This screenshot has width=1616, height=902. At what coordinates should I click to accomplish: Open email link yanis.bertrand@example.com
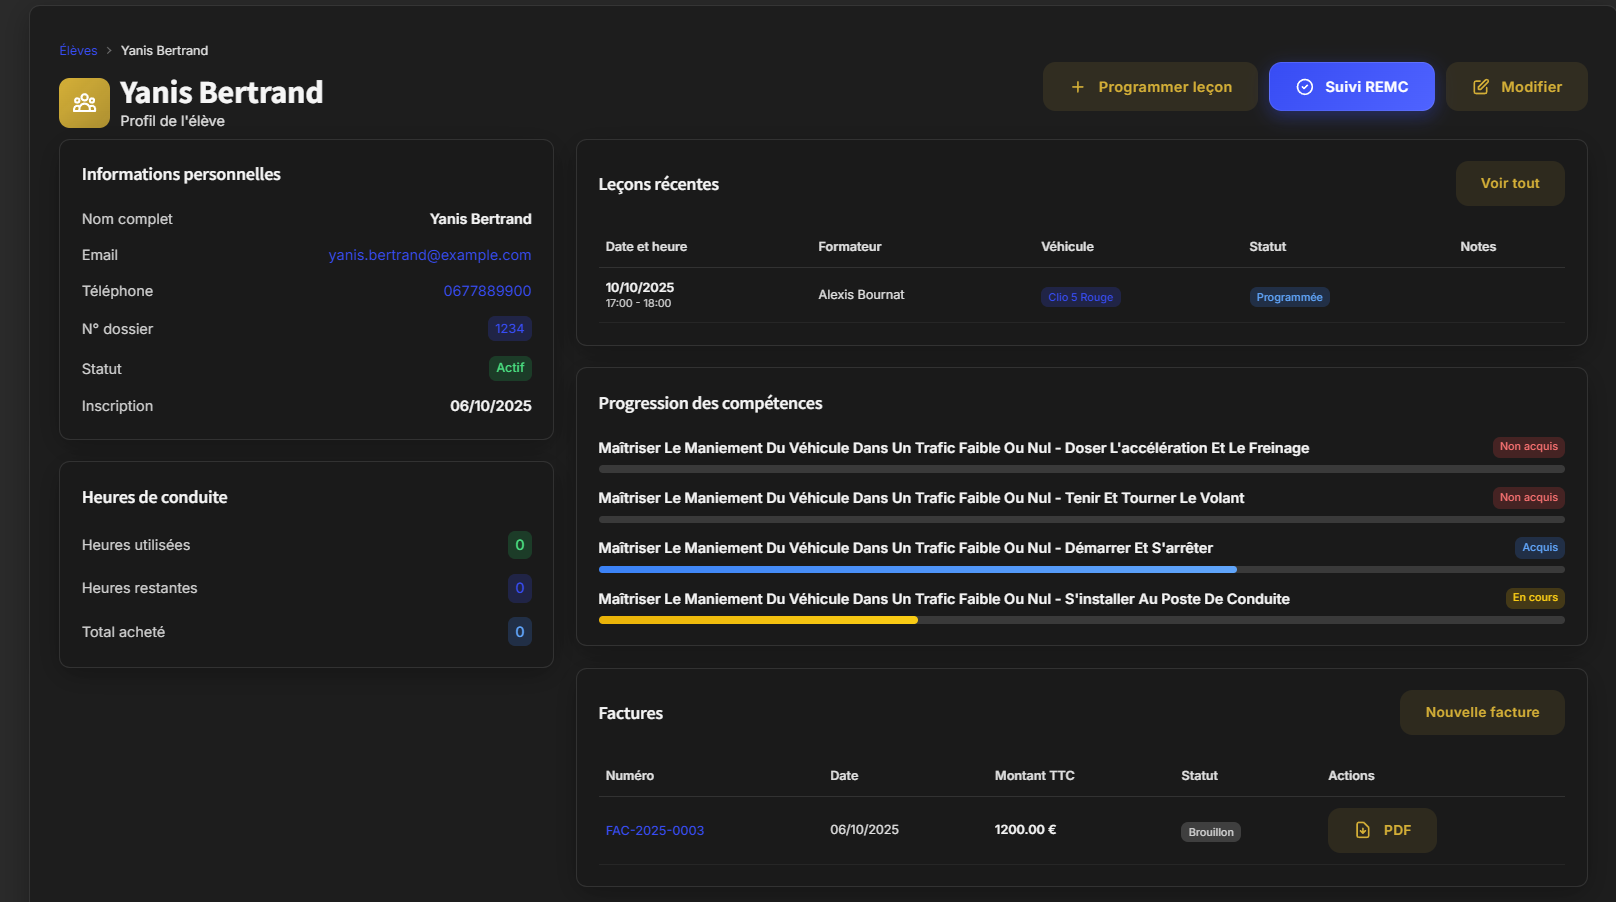click(x=429, y=255)
